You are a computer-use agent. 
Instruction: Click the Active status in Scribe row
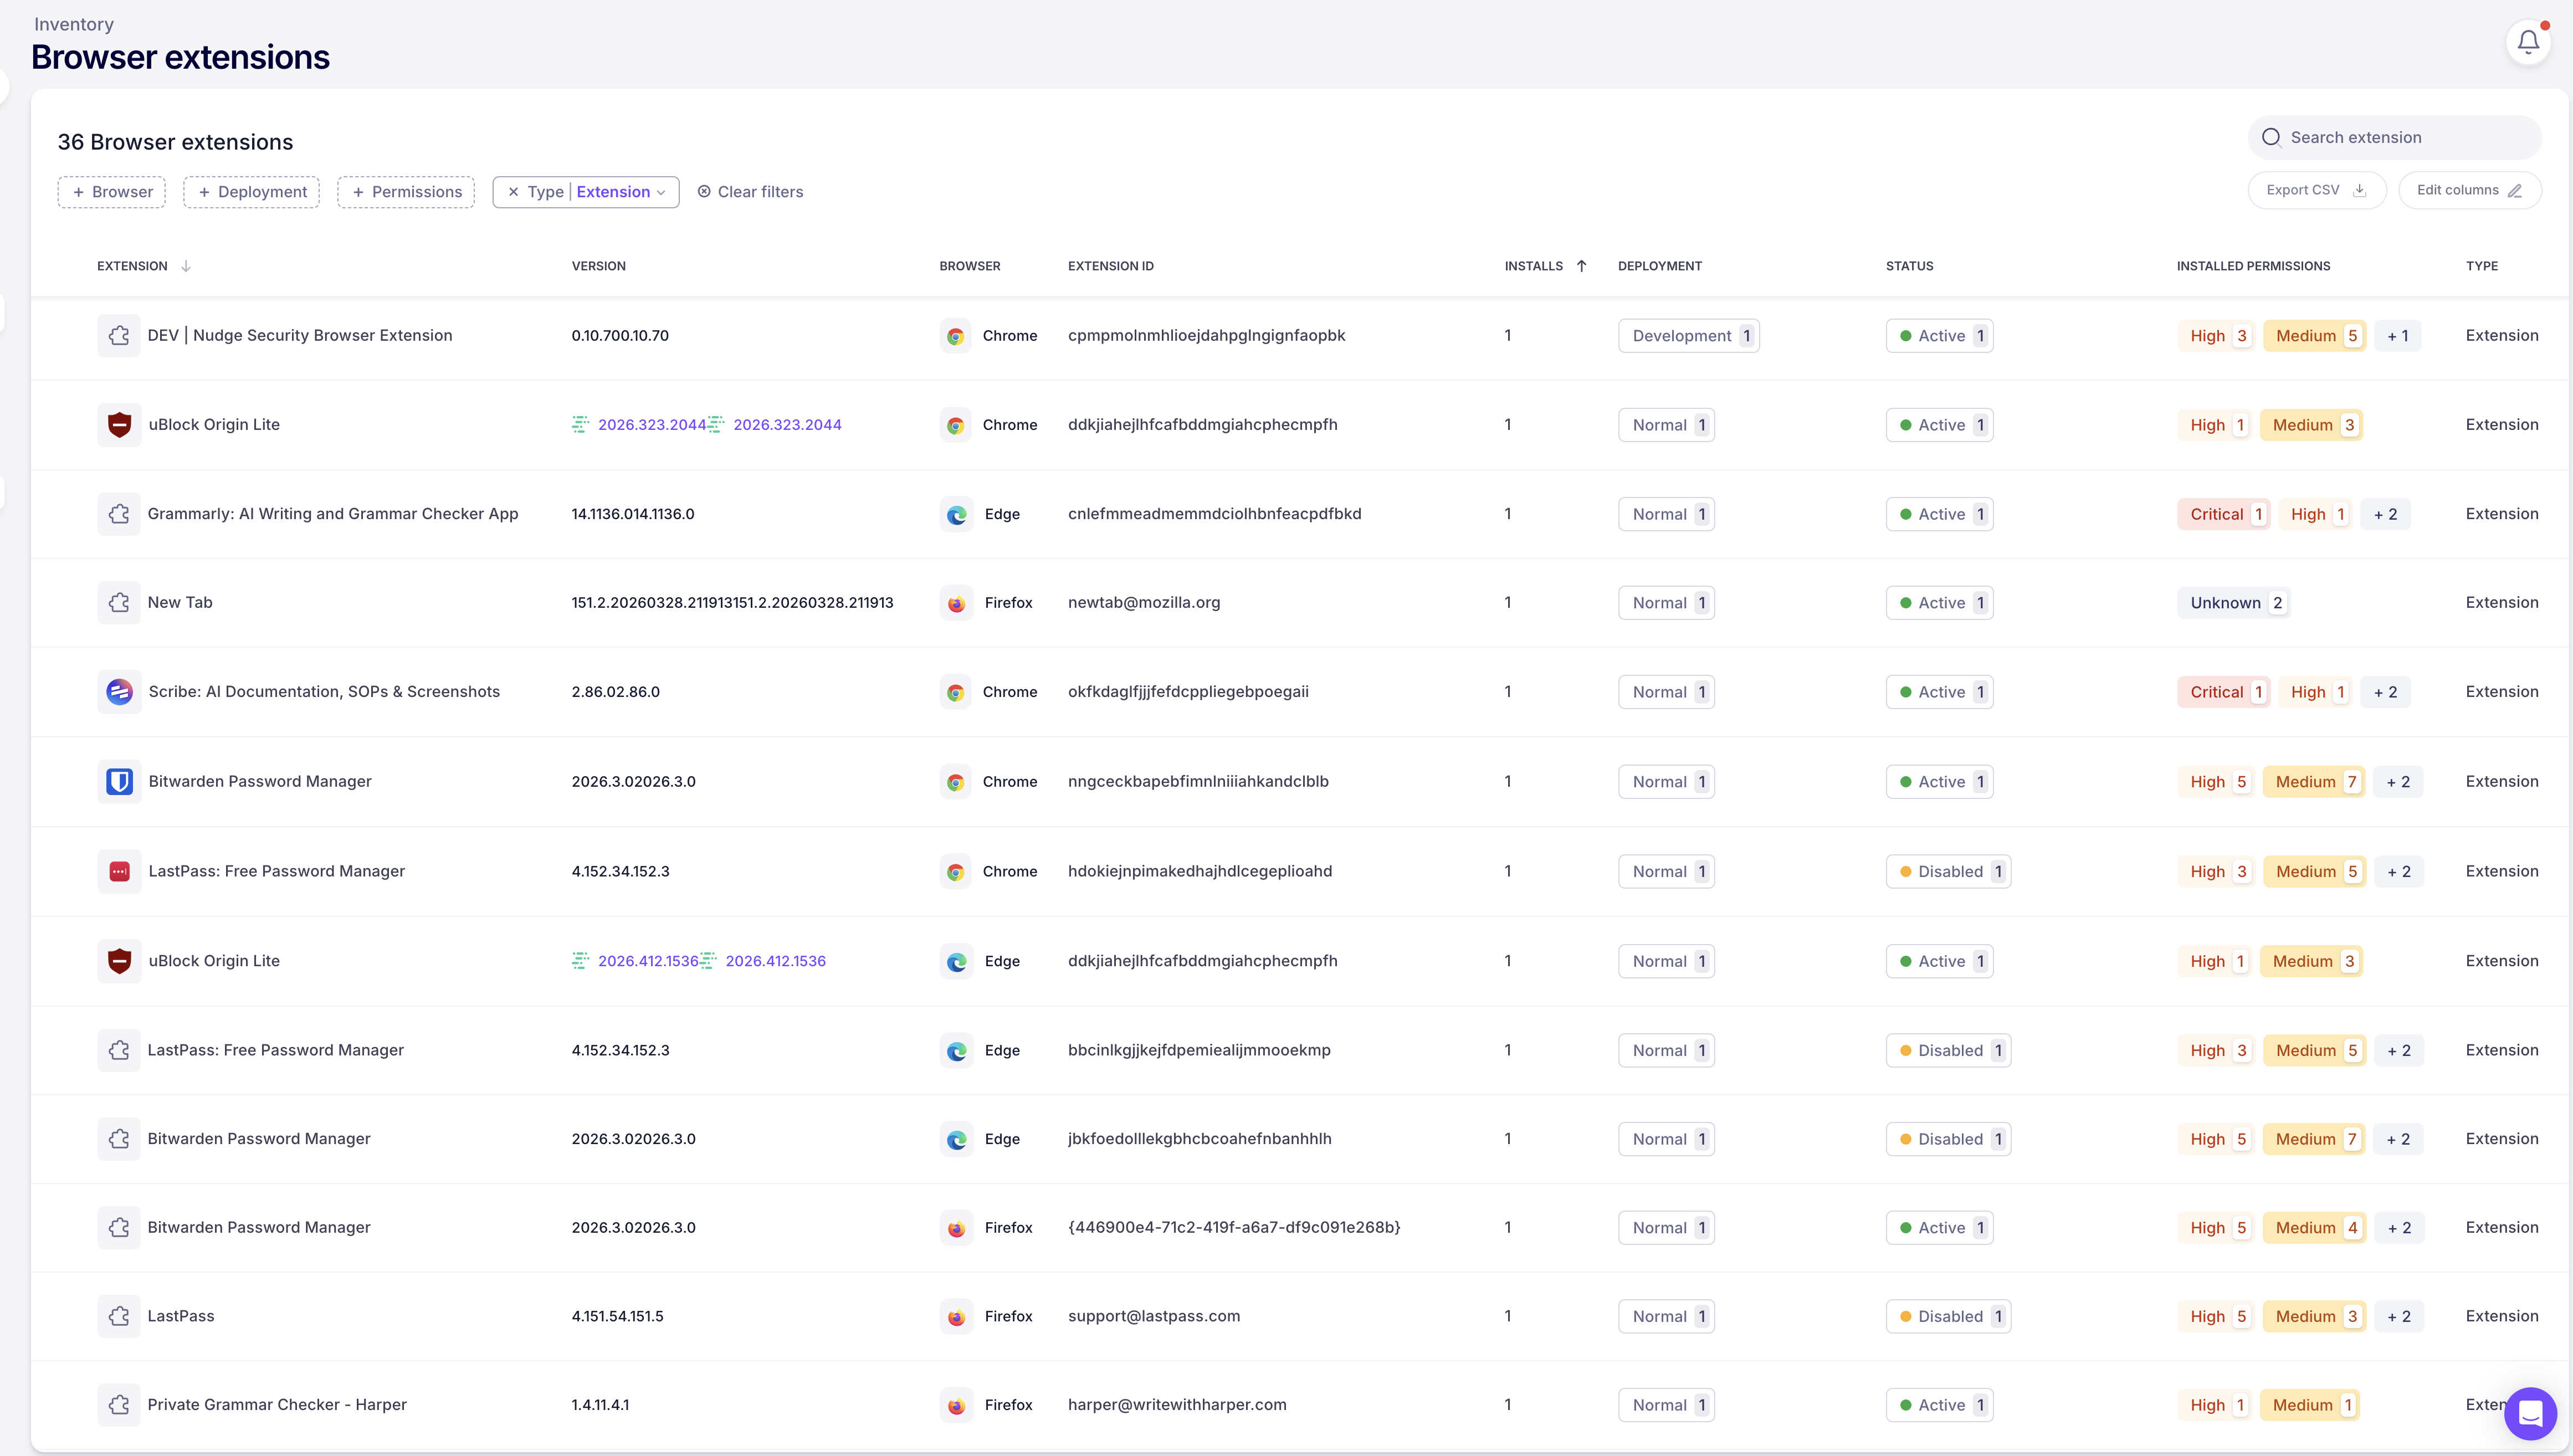click(1939, 692)
